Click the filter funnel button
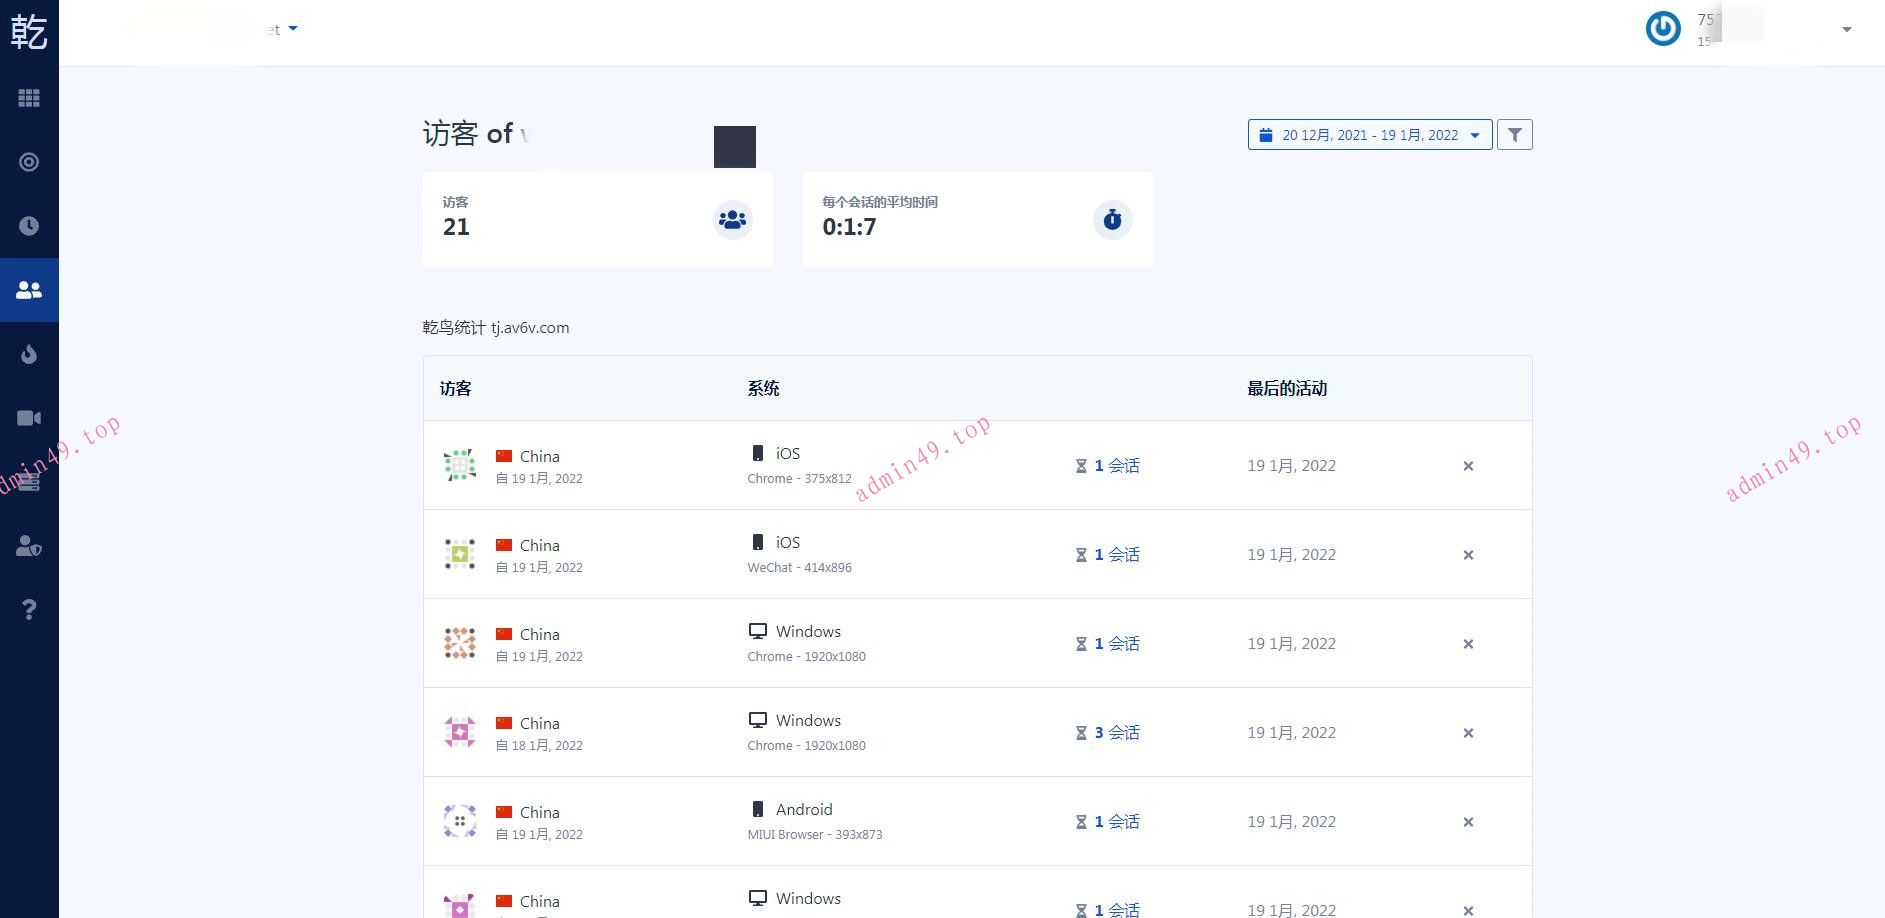 coord(1514,135)
